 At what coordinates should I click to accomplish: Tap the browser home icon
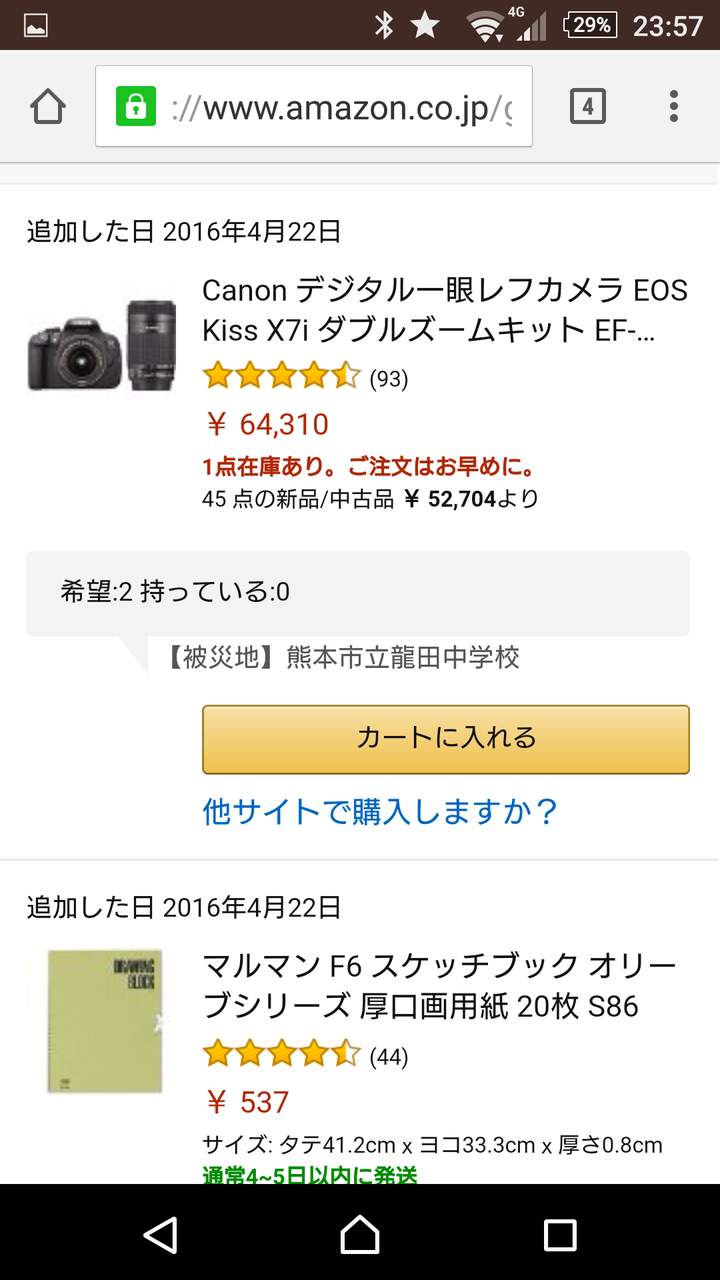point(48,106)
